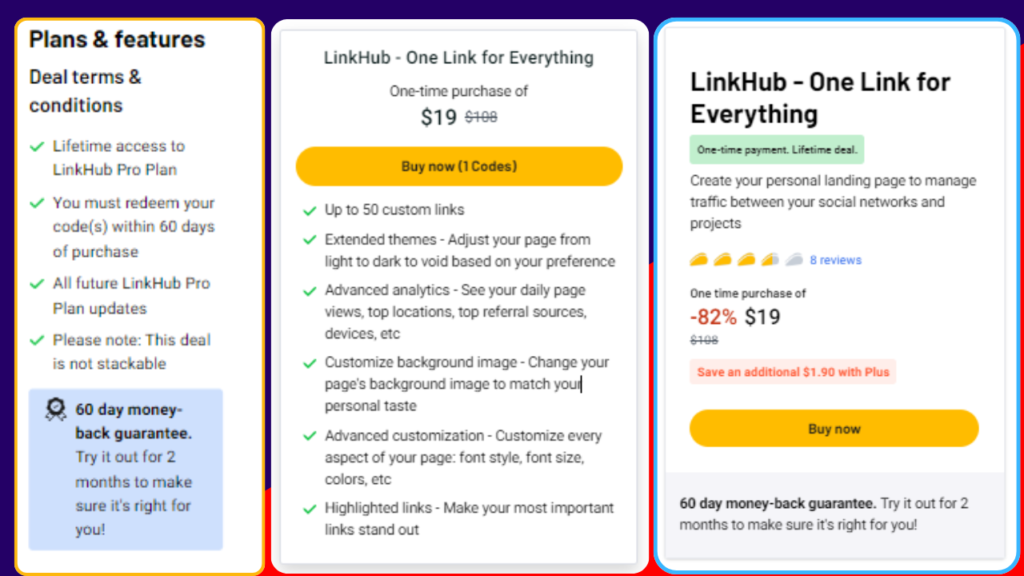Click the first taco rating icon

pyautogui.click(x=699, y=260)
